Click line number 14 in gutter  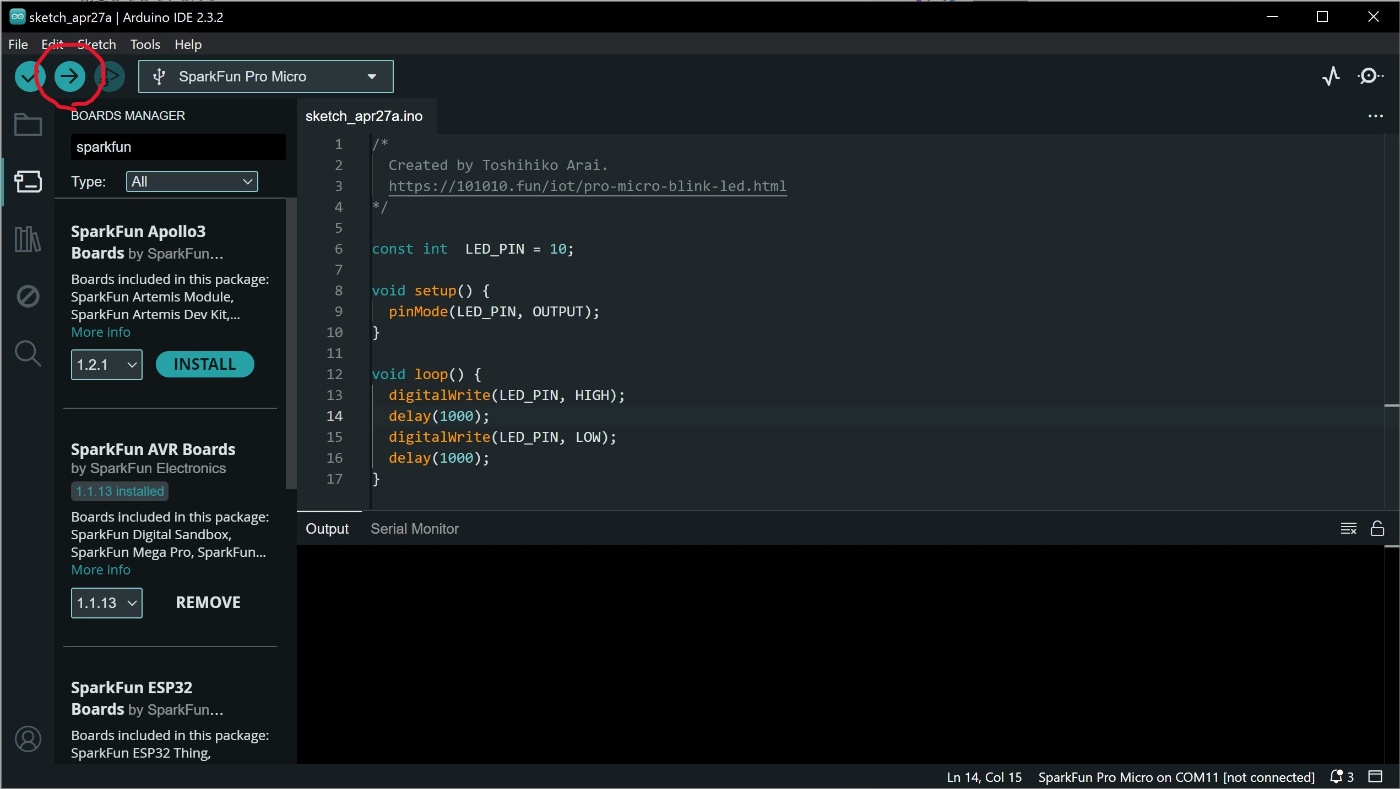click(334, 416)
